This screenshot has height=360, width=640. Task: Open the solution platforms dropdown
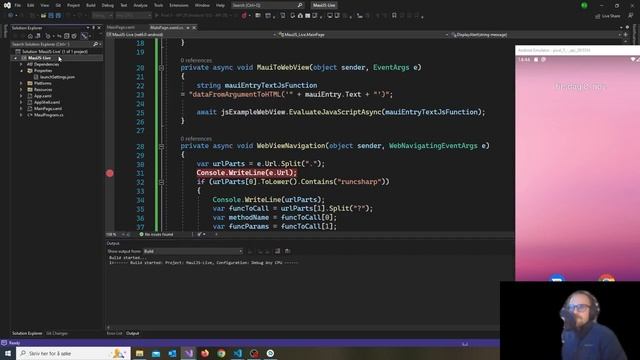click(x=133, y=16)
